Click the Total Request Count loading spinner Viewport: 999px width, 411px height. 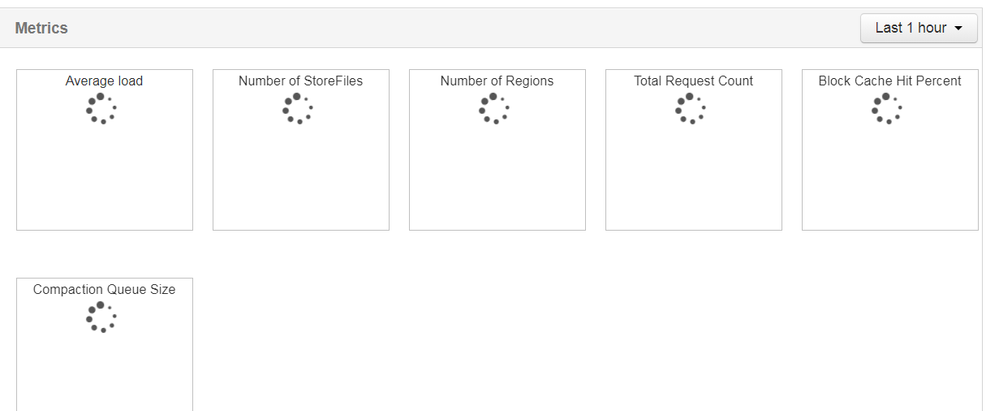click(690, 108)
